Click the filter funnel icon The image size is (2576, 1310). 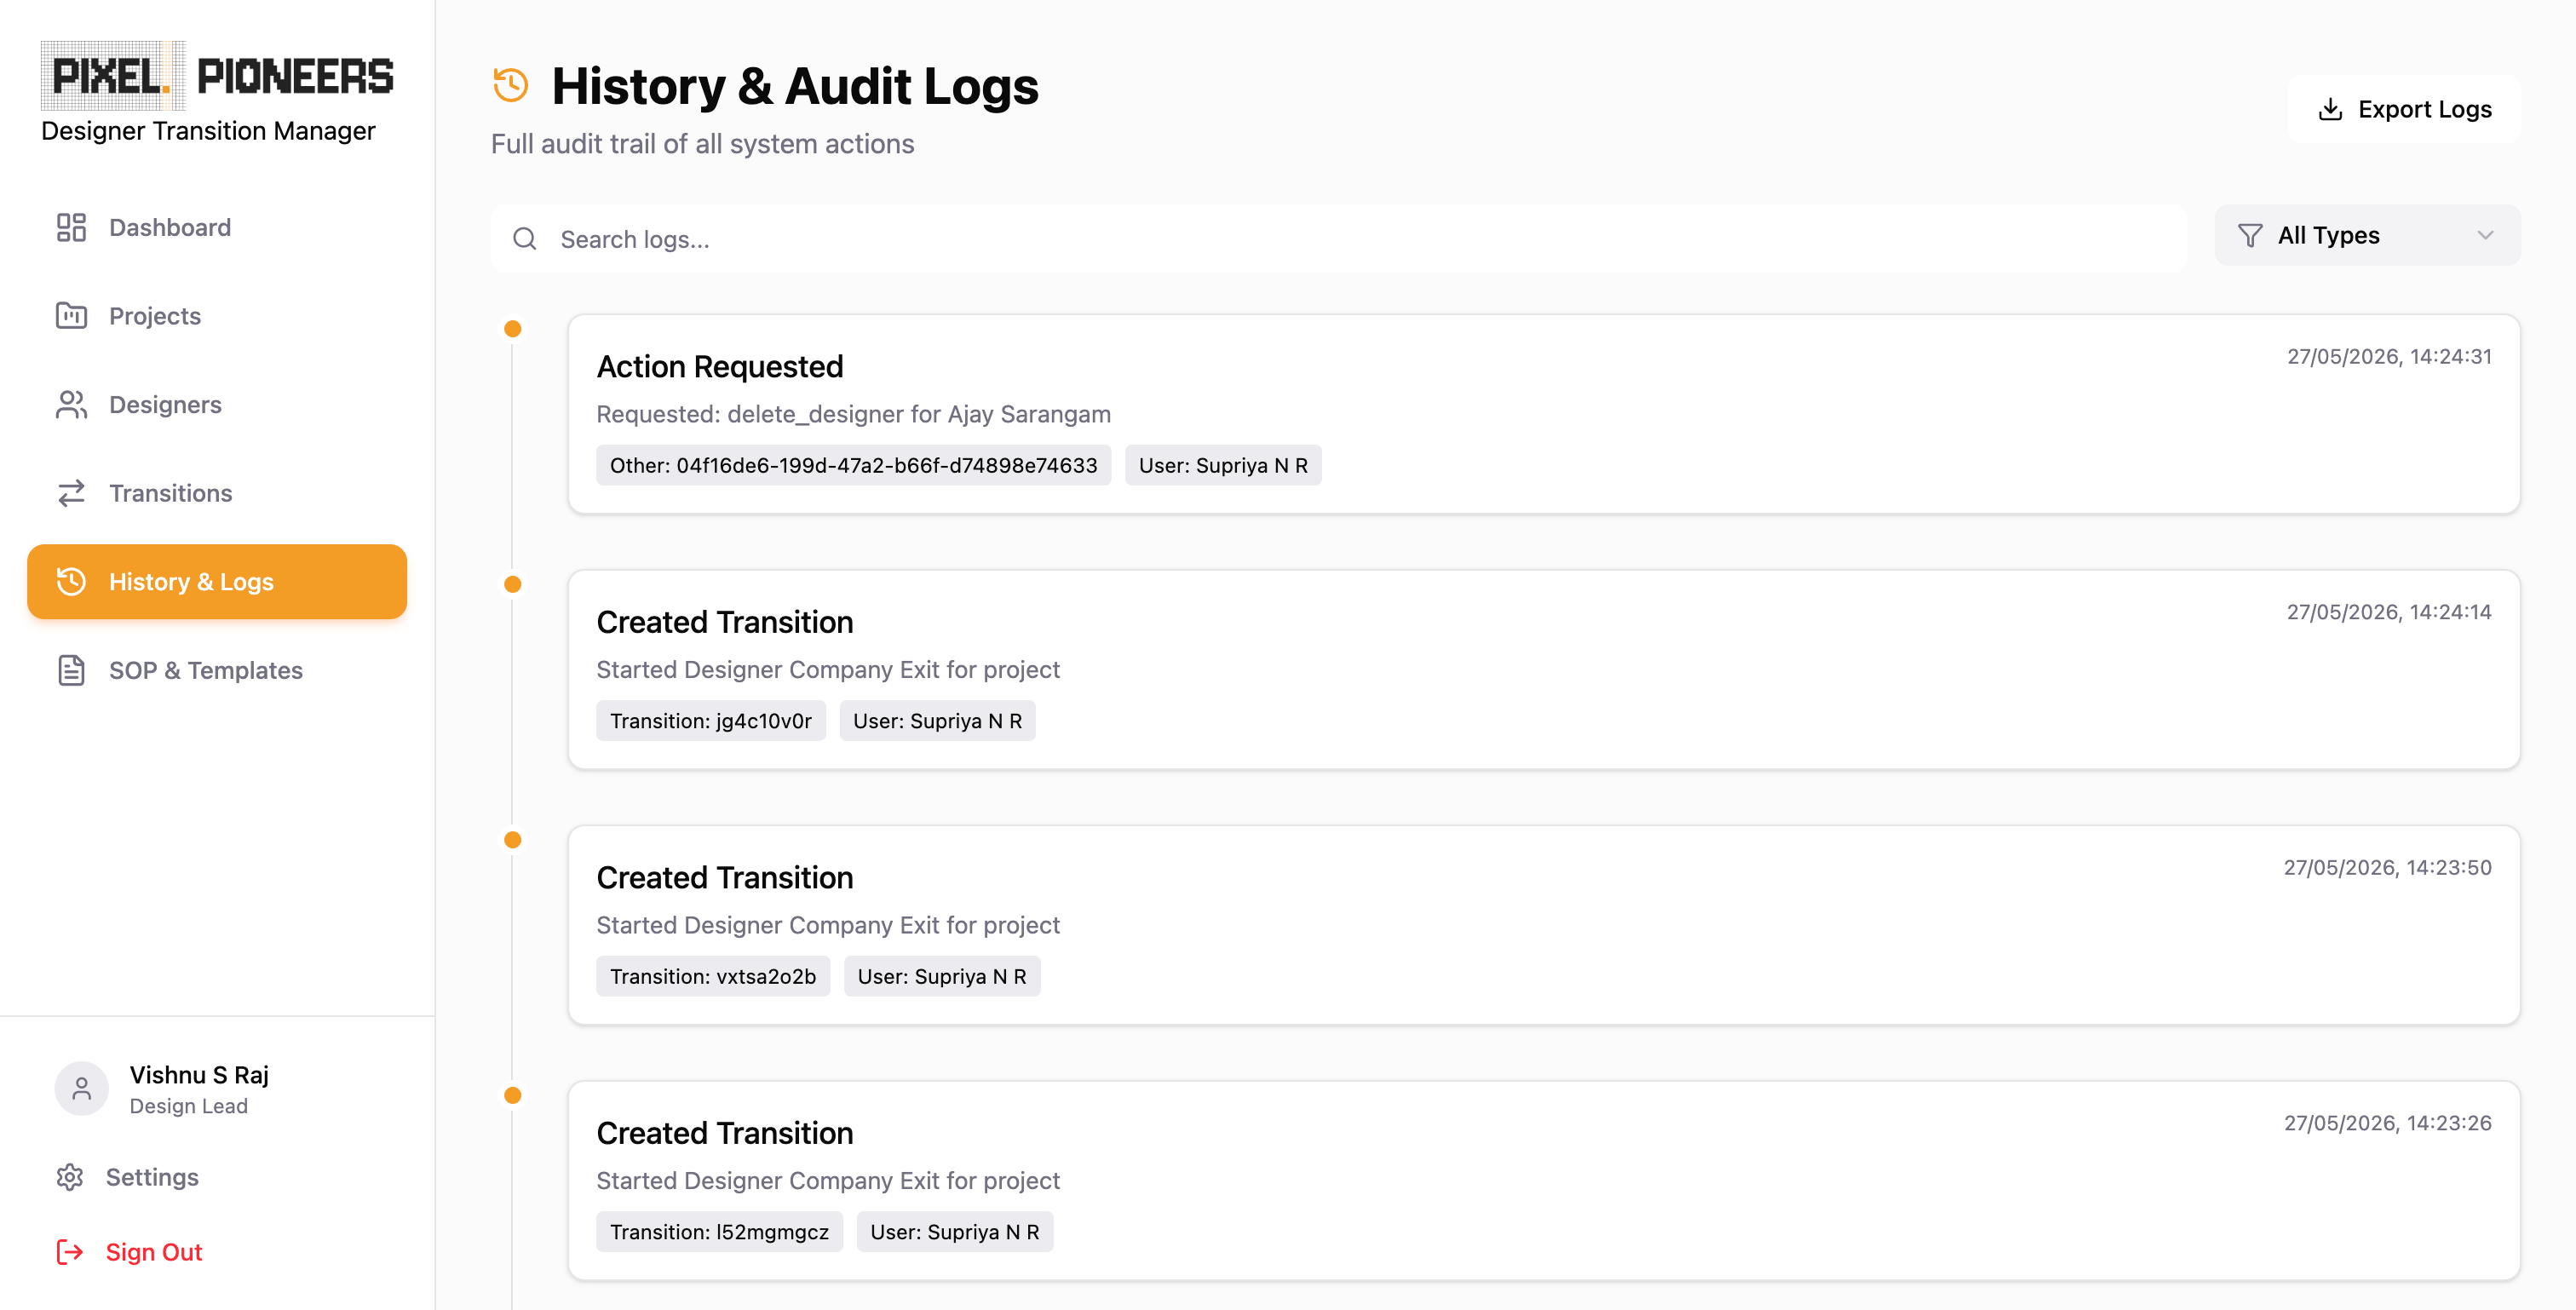2250,236
